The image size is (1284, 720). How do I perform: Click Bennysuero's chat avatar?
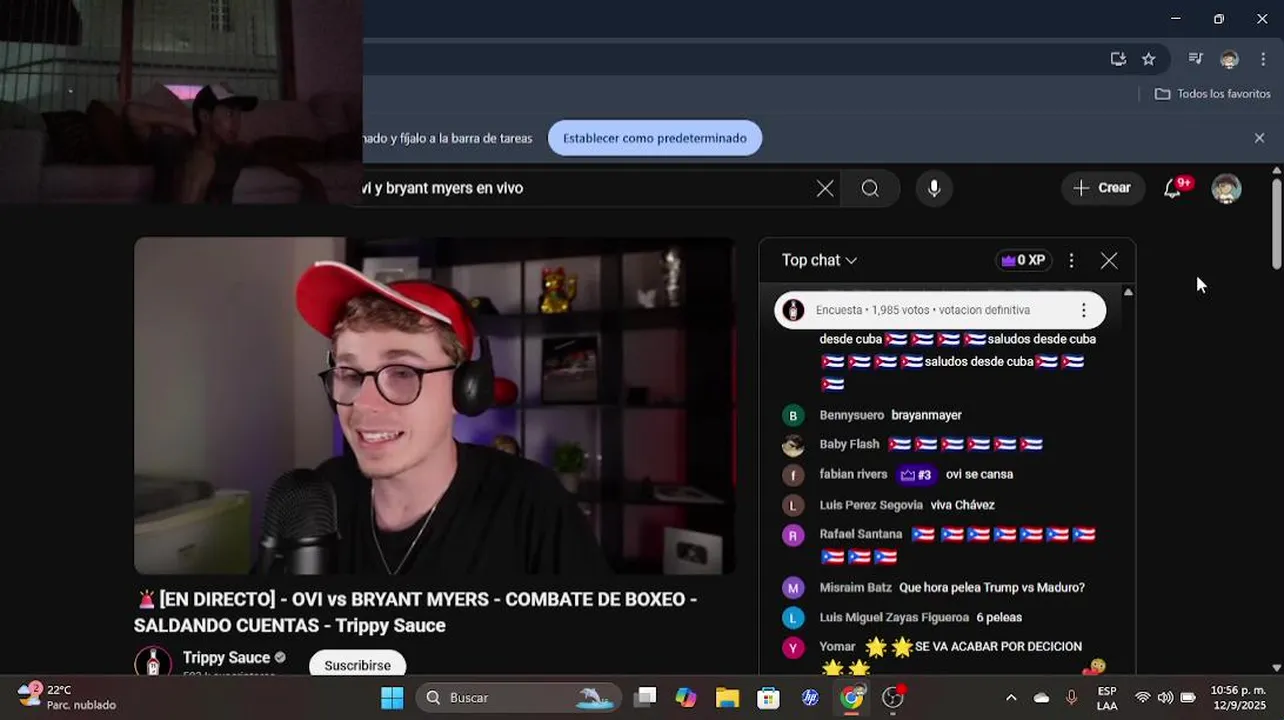[793, 415]
